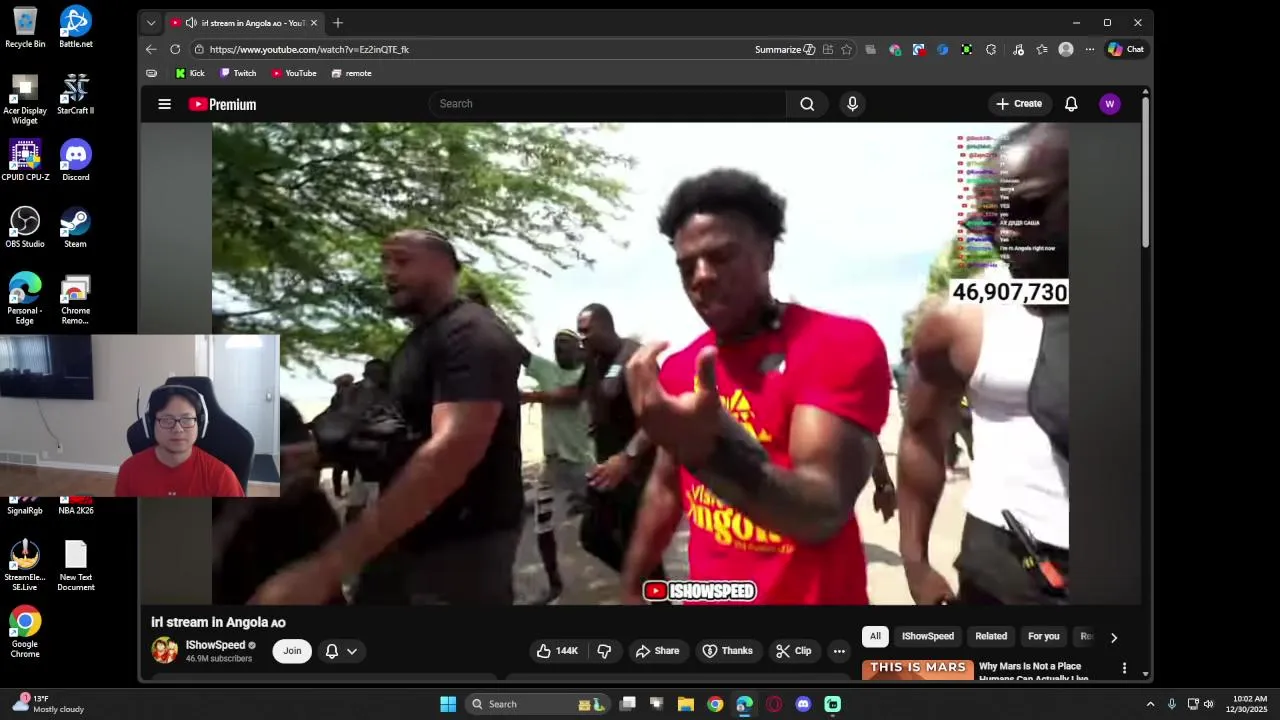This screenshot has width=1280, height=720.
Task: Start voice search with the microphone icon
Action: point(852,104)
